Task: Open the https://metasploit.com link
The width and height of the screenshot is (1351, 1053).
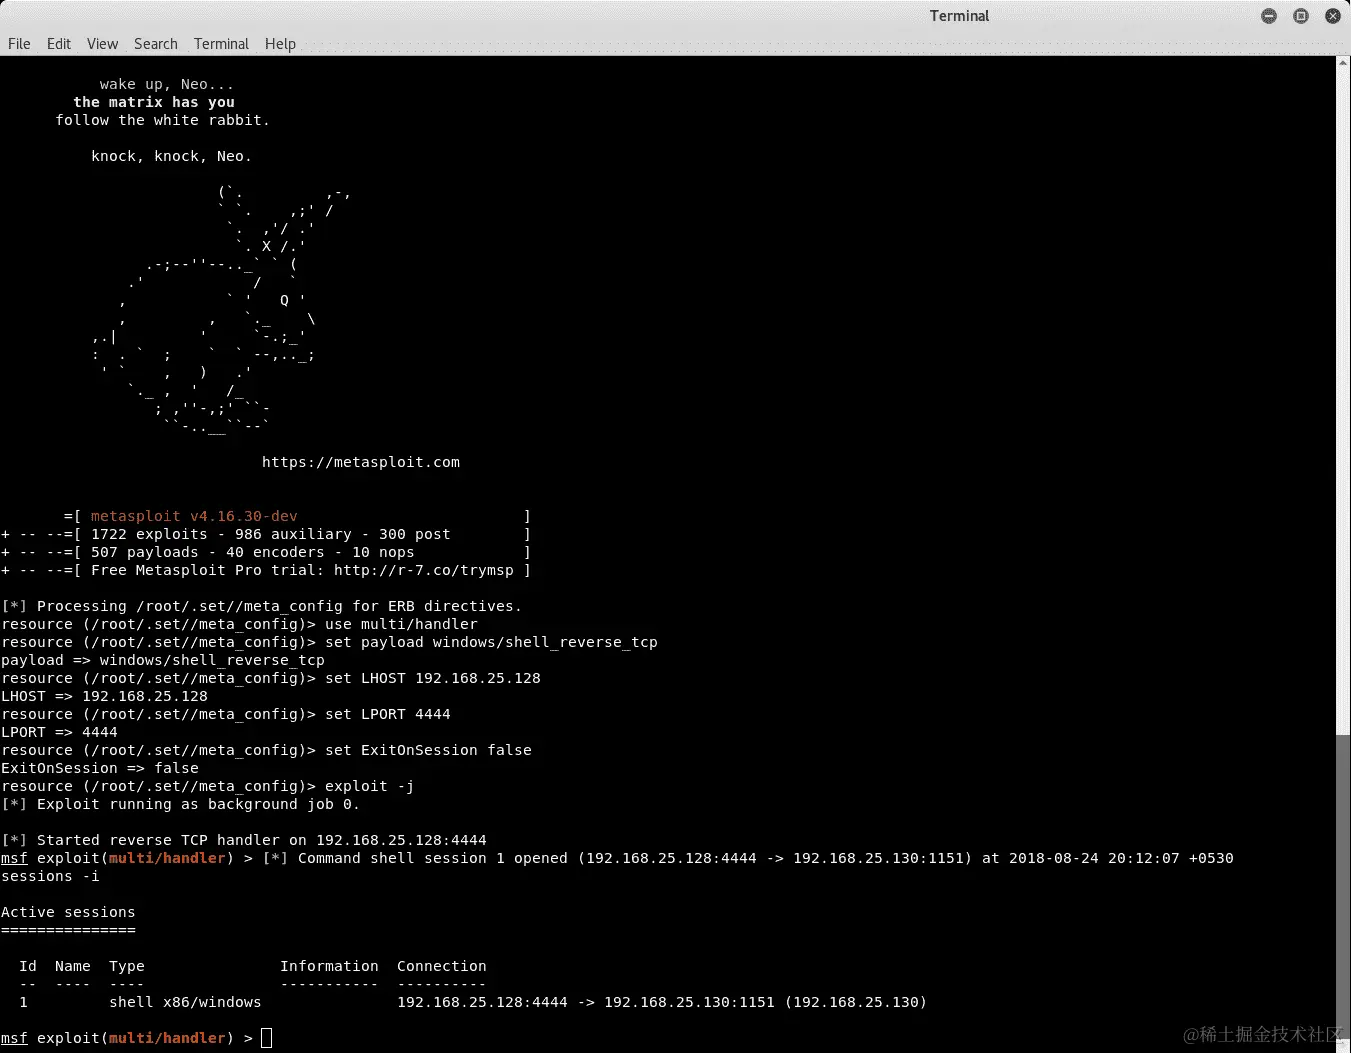Action: click(361, 462)
